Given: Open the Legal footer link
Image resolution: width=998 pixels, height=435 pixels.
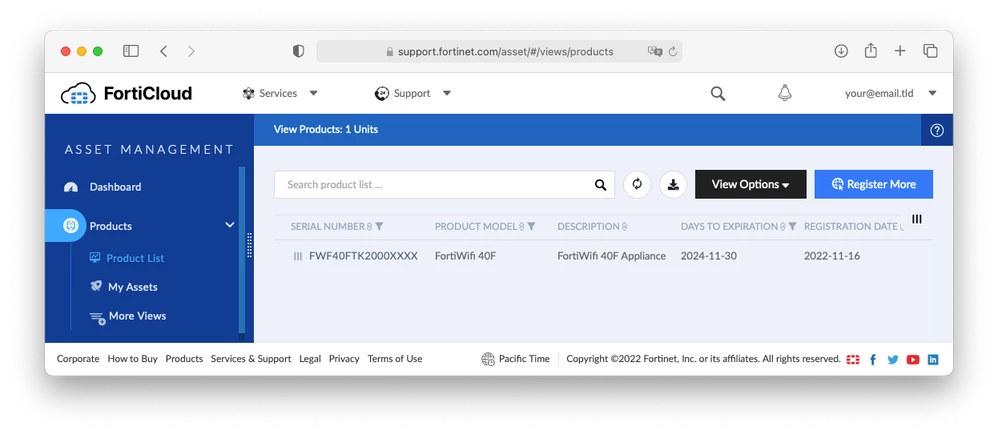Looking at the screenshot, I should point(310,359).
